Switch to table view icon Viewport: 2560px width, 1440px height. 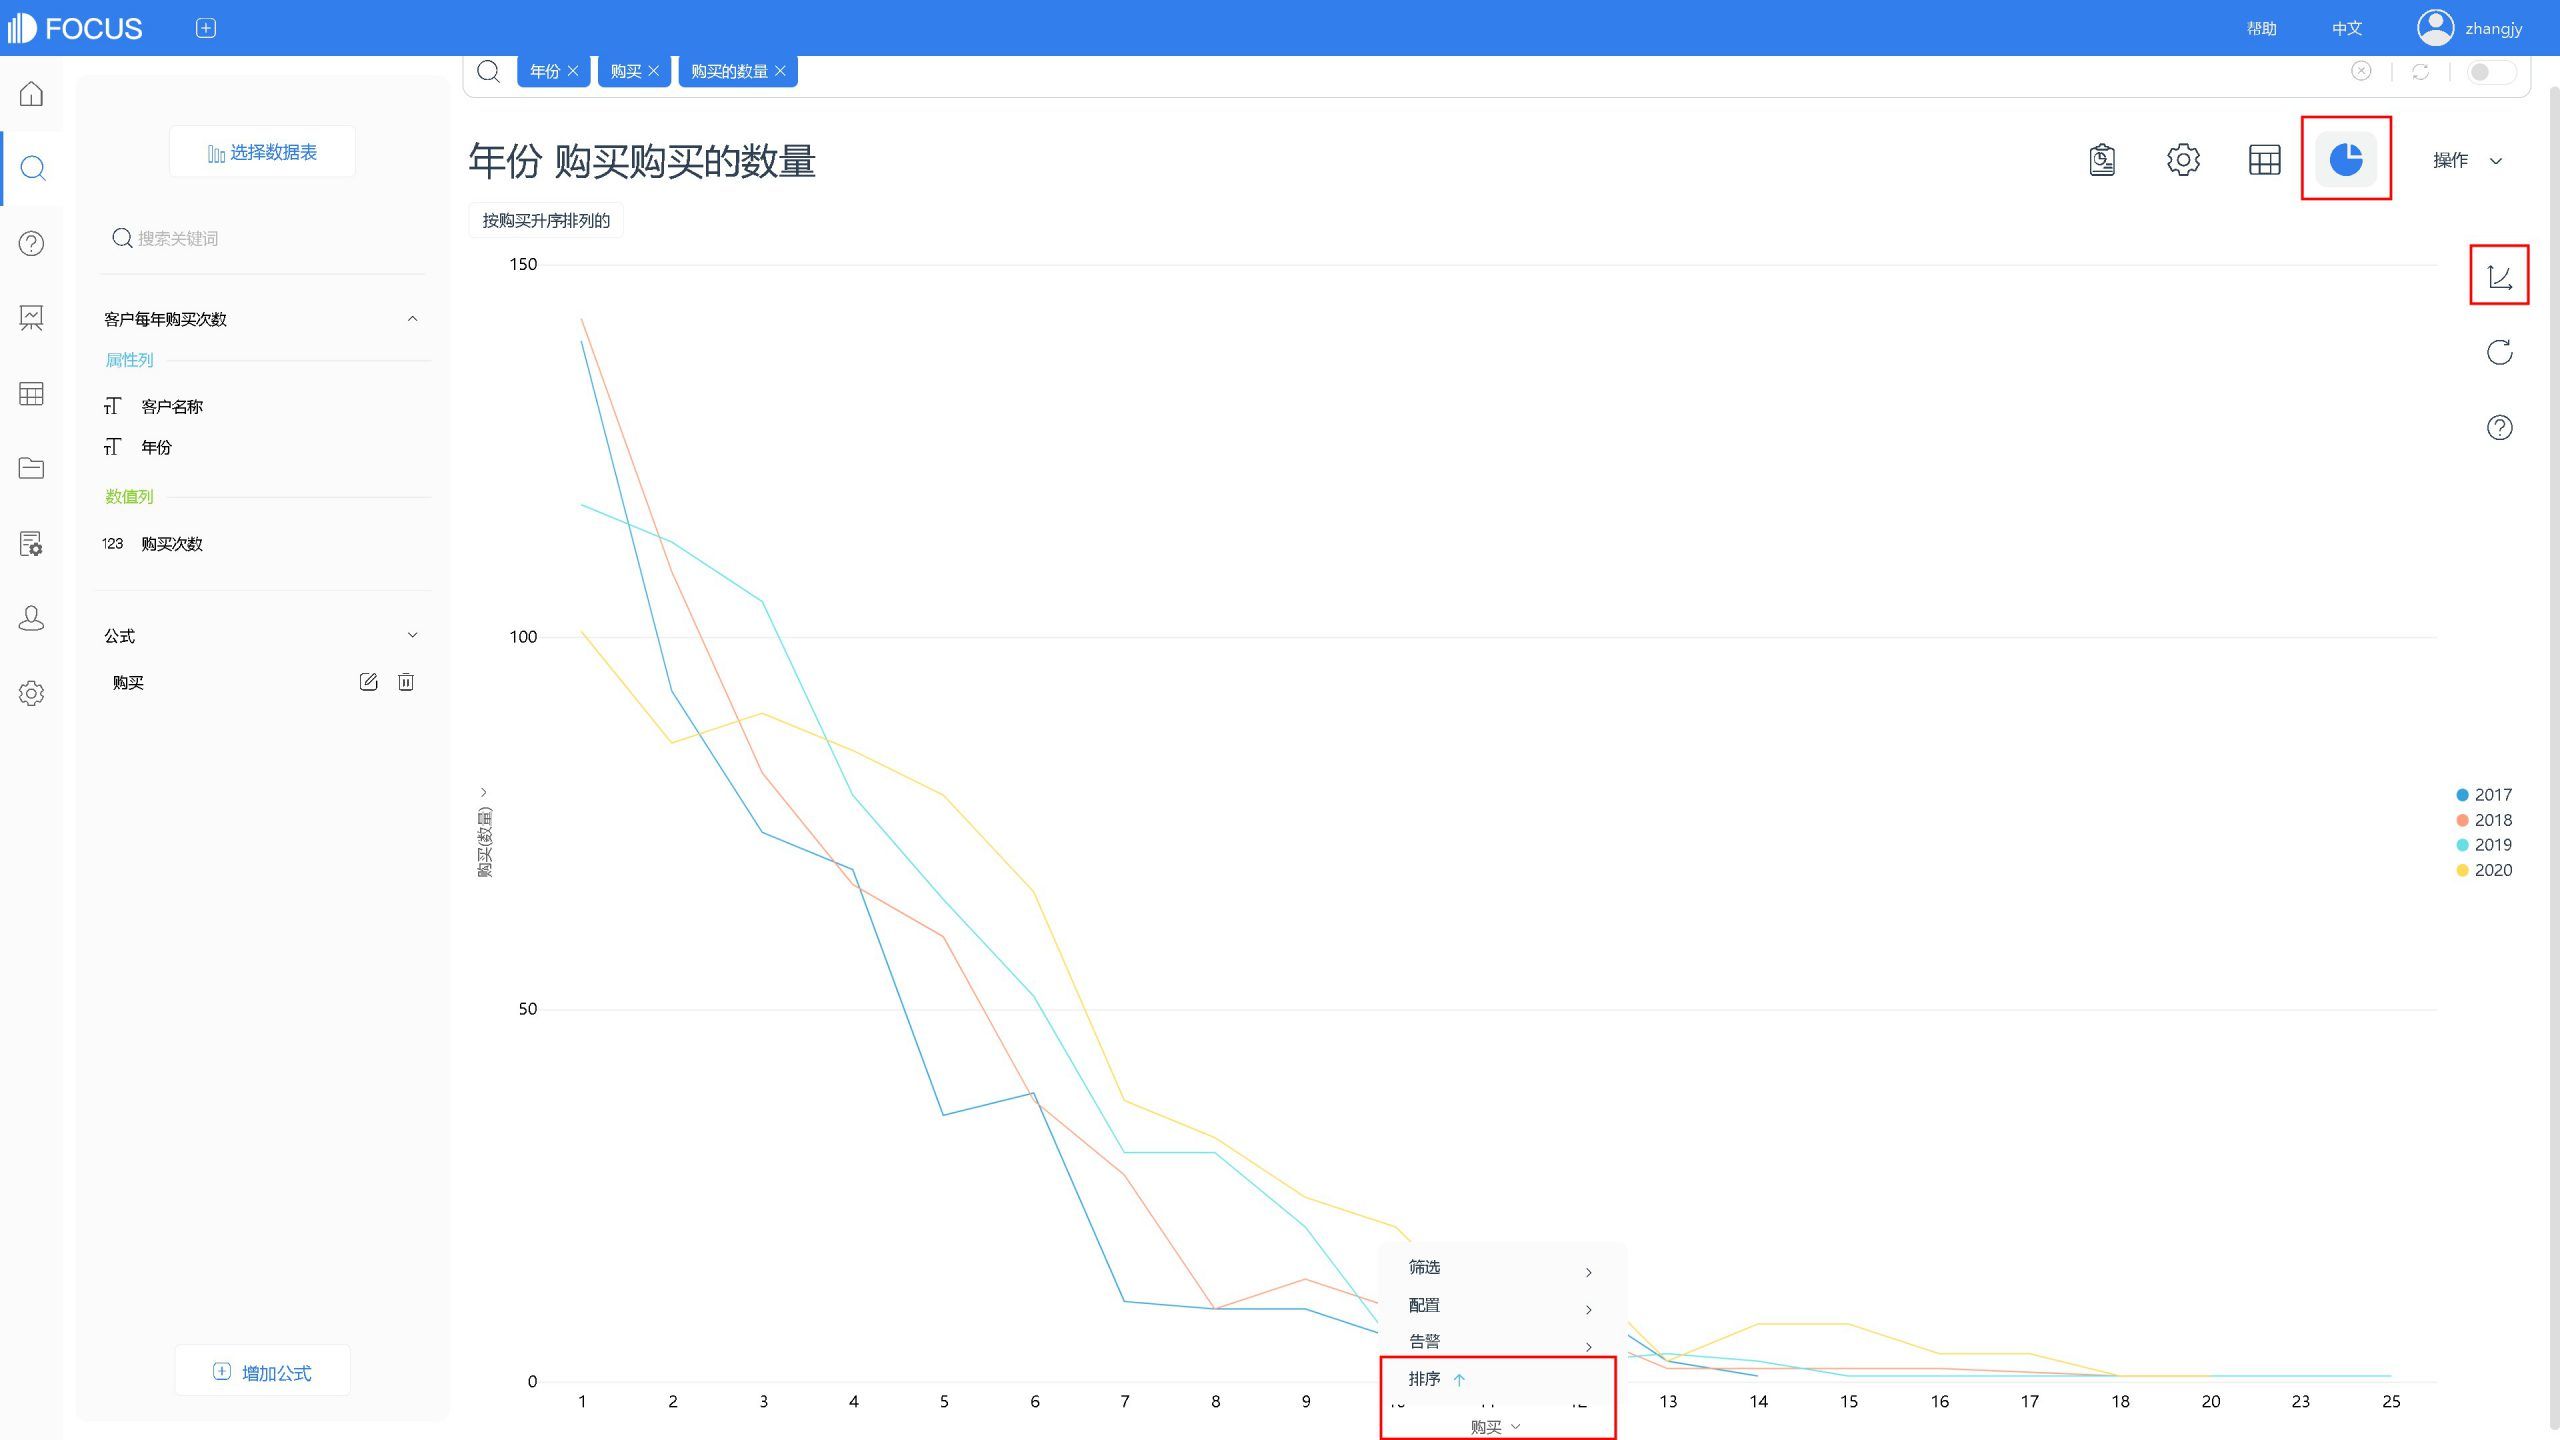click(2264, 160)
